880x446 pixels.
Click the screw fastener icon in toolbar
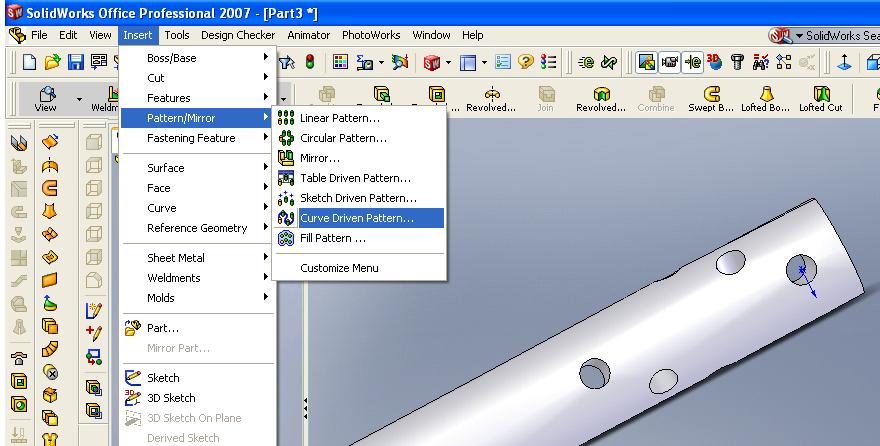[x=737, y=62]
